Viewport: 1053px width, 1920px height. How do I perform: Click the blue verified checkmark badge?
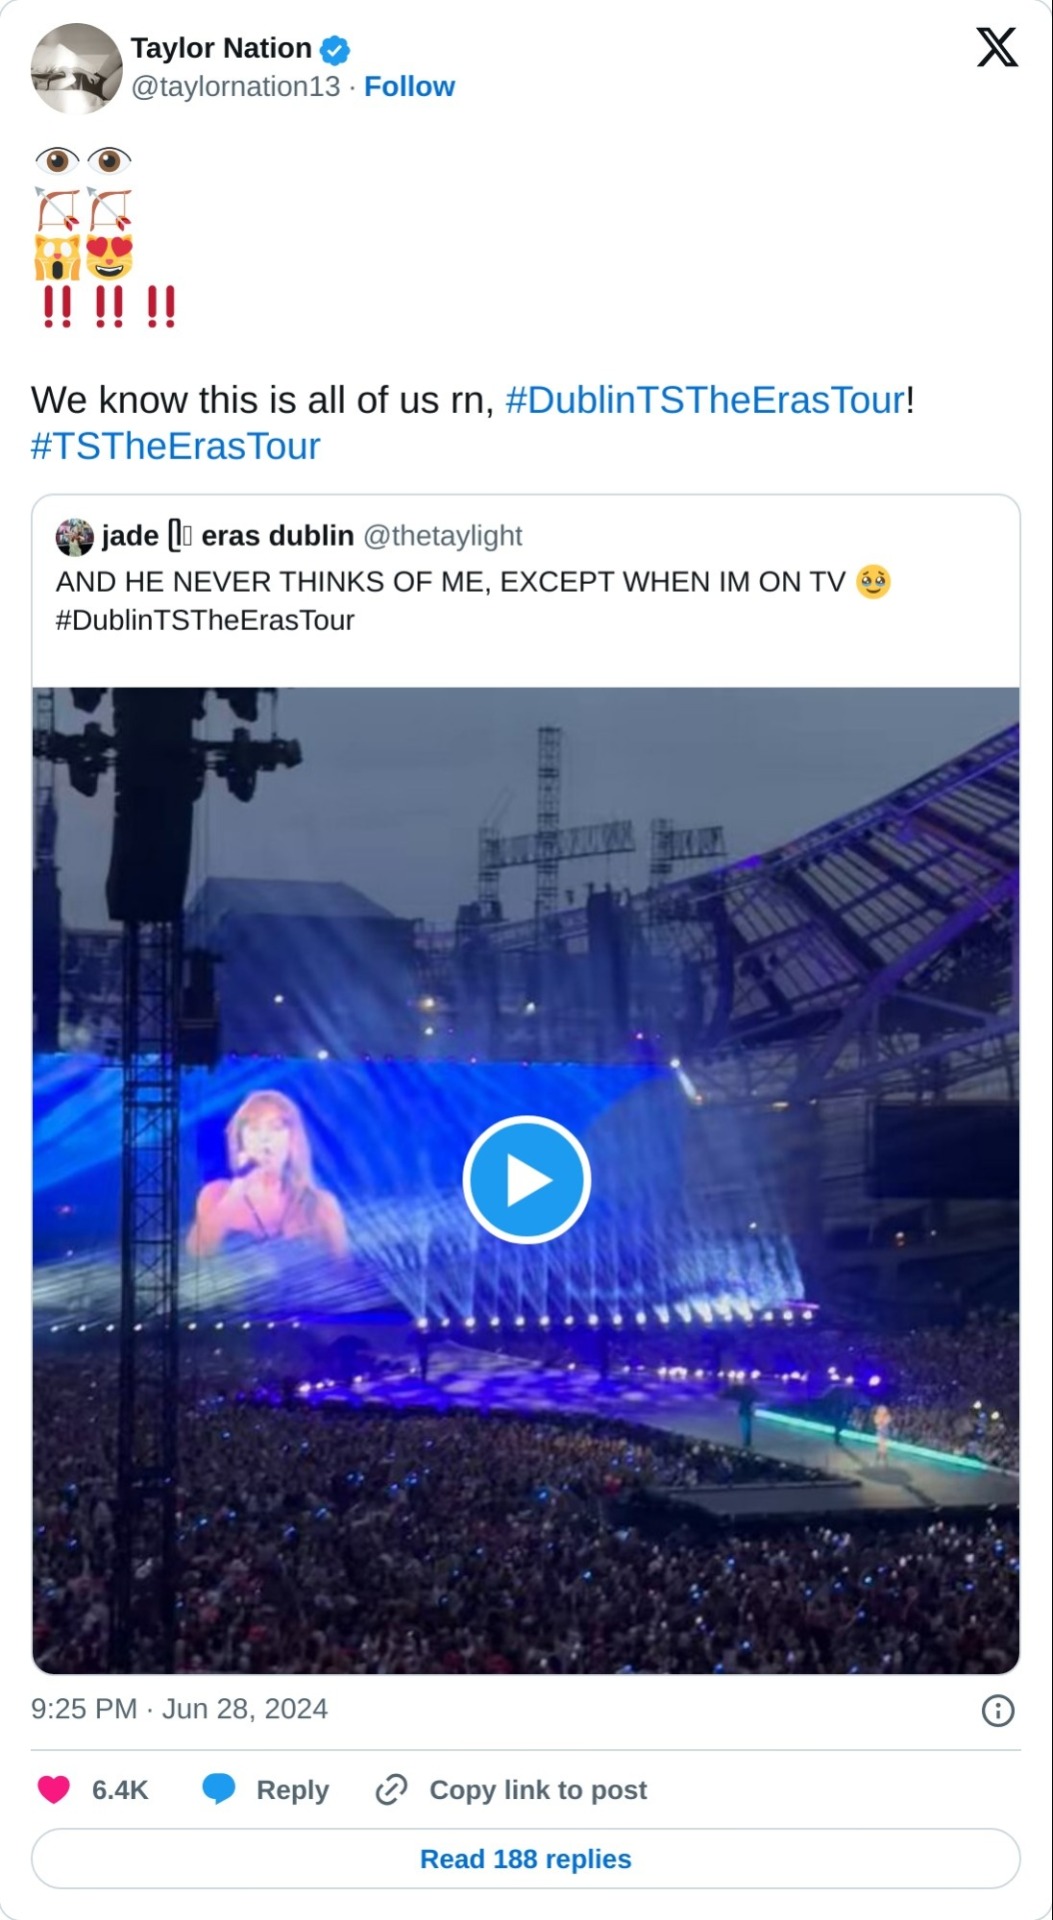335,49
